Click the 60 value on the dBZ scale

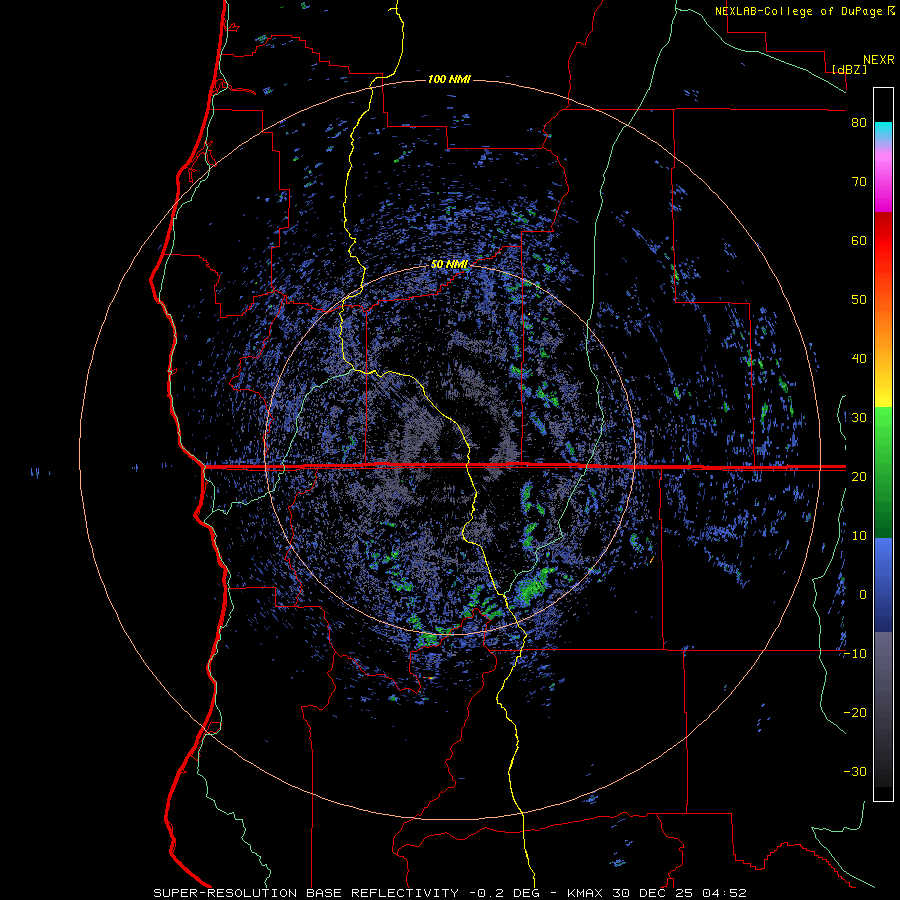(x=859, y=240)
